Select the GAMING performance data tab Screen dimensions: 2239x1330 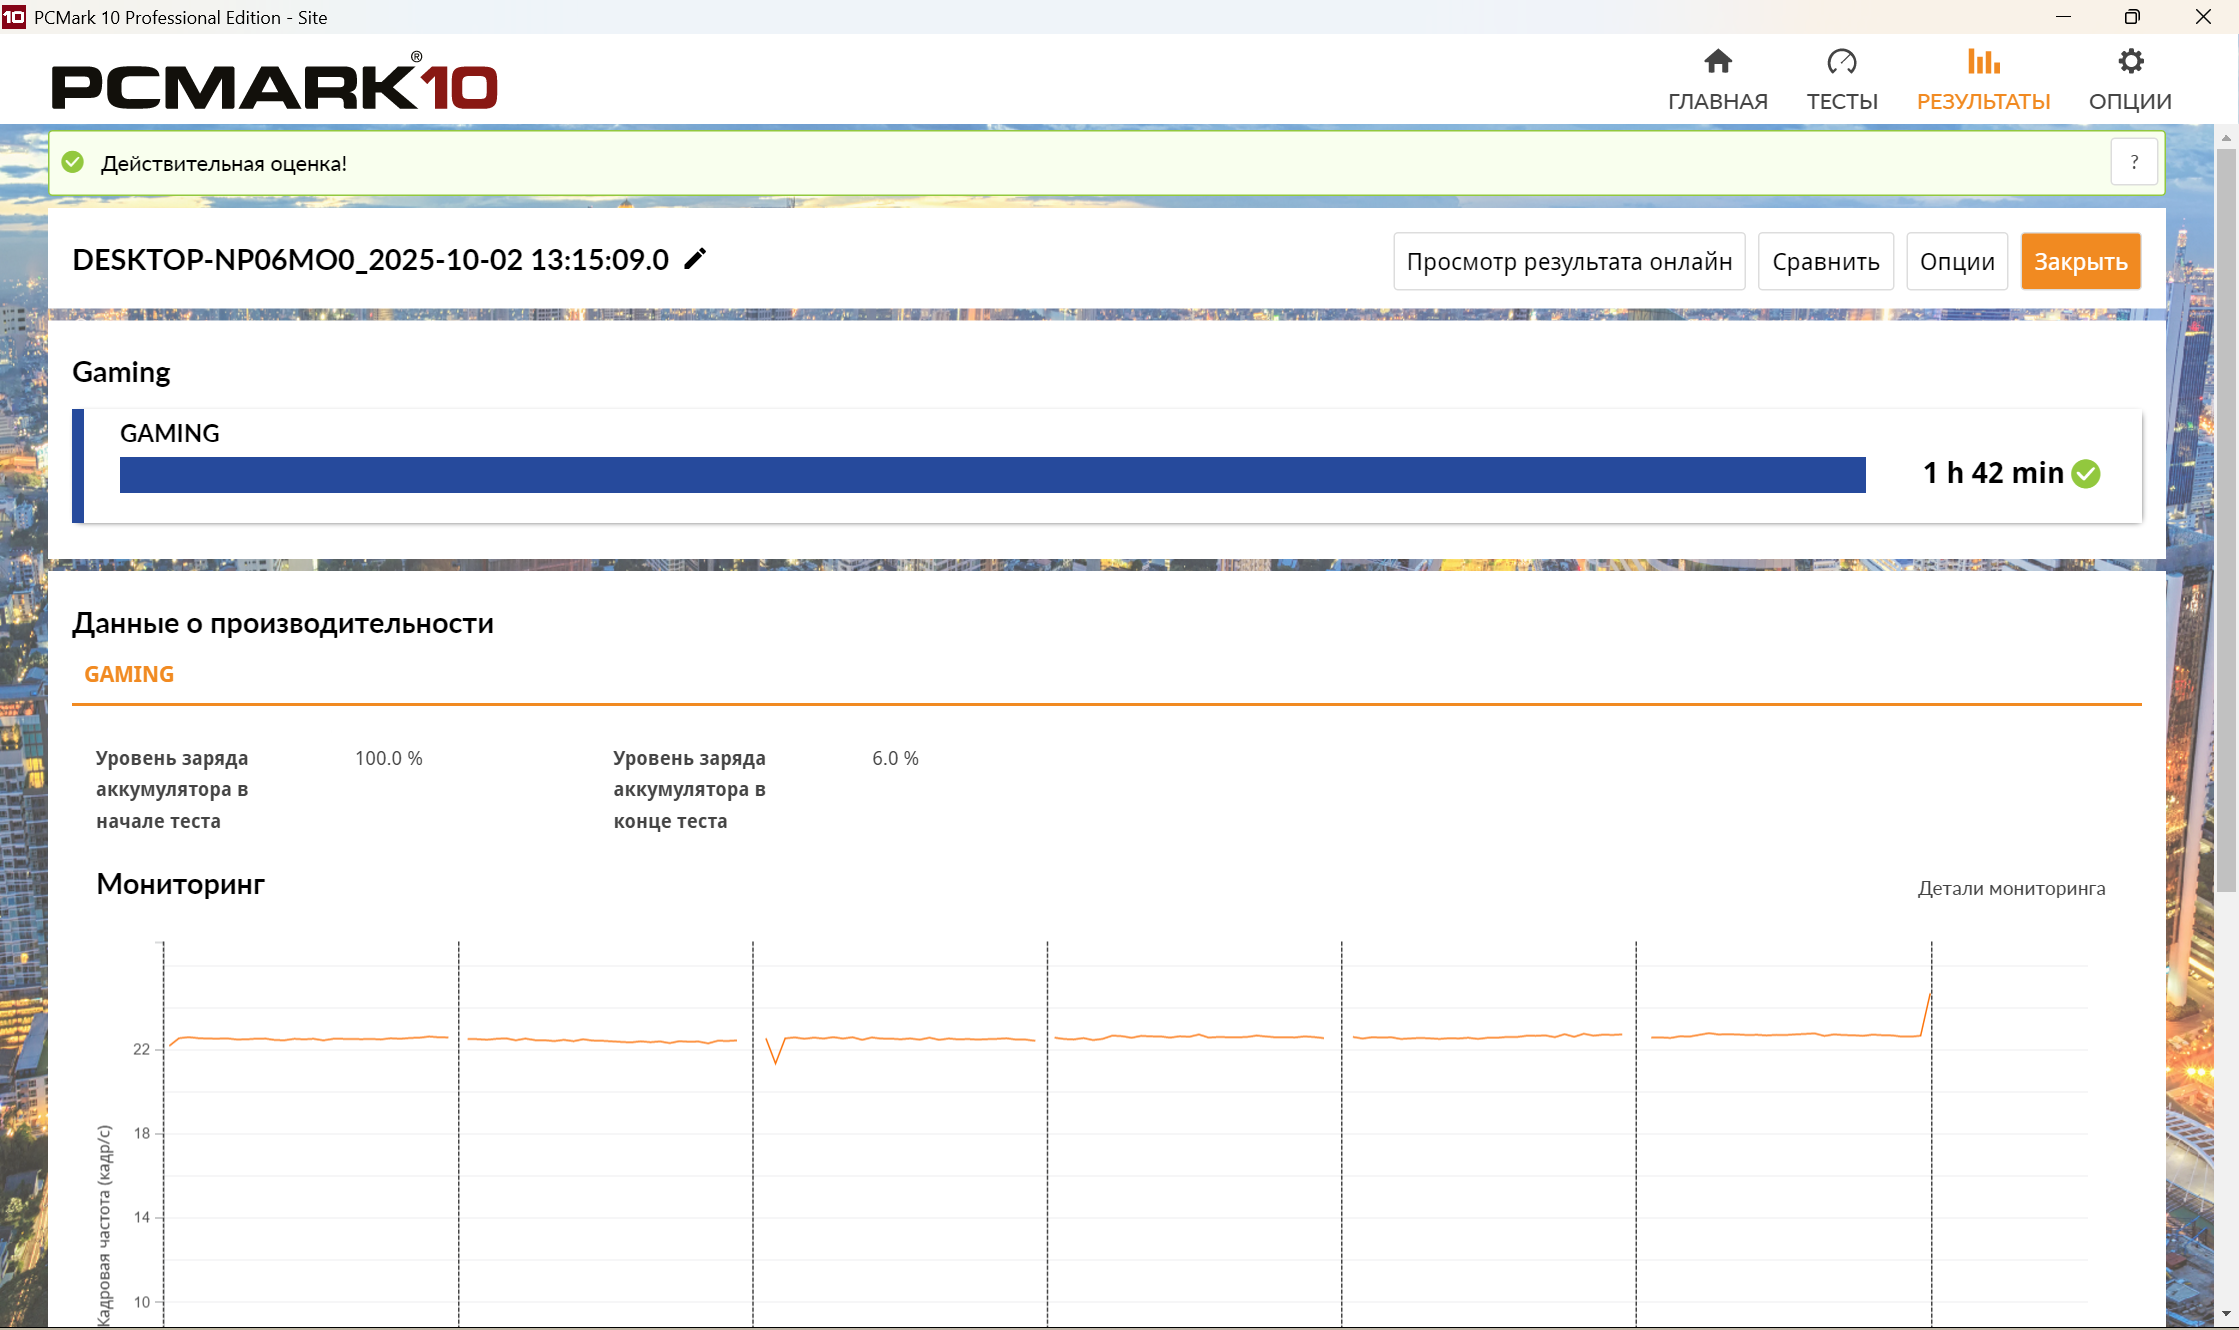(x=129, y=674)
